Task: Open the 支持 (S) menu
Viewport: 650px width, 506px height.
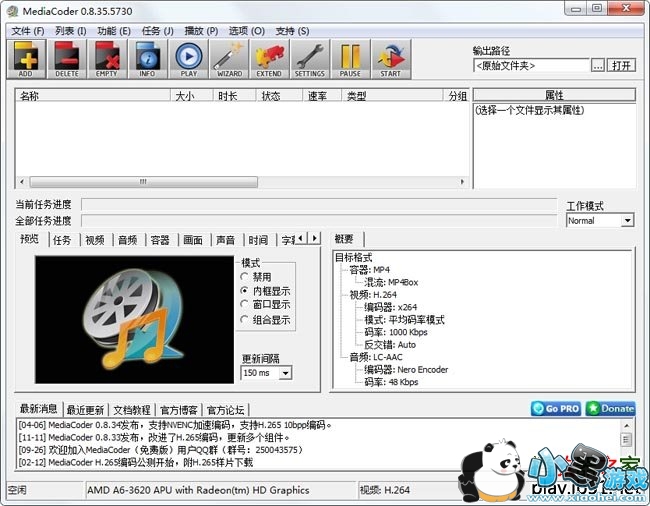Action: (x=292, y=31)
